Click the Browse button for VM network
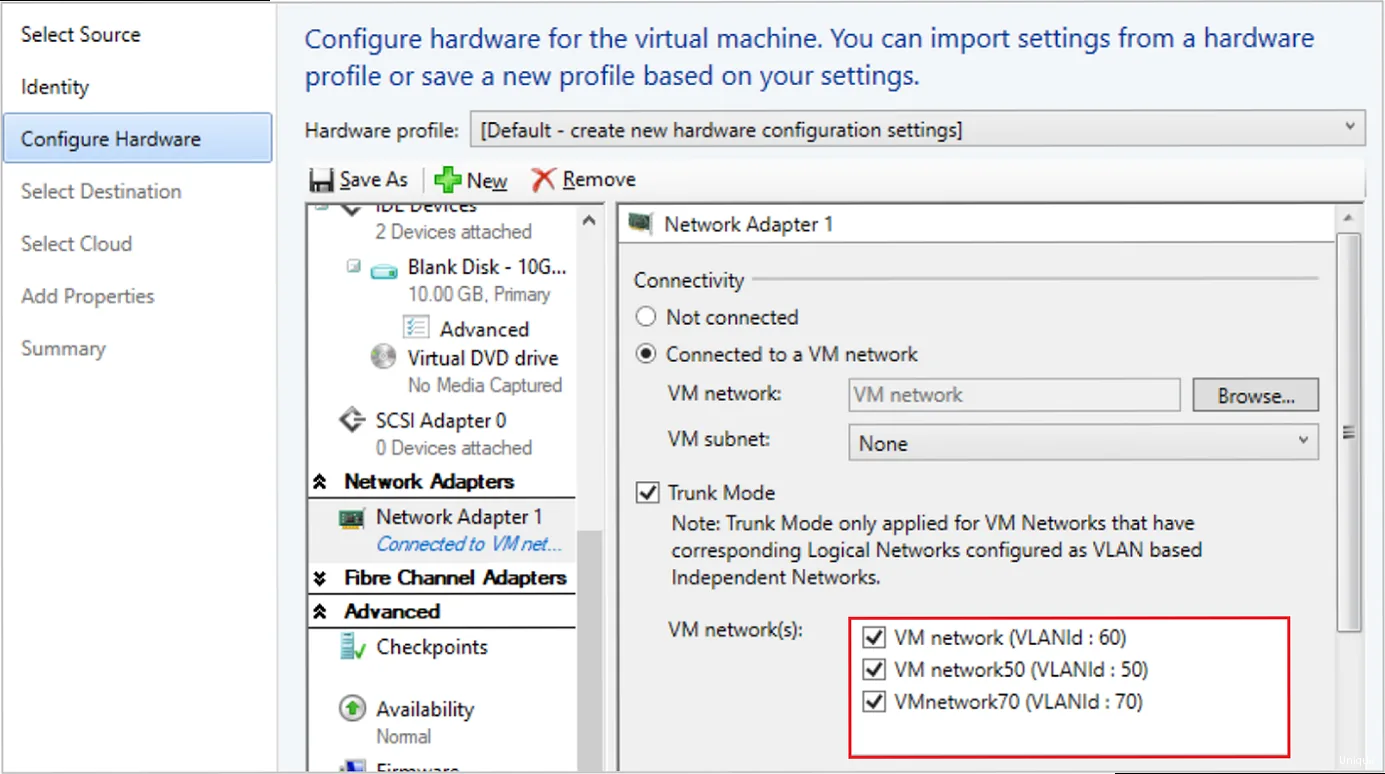The height and width of the screenshot is (774, 1385). click(1255, 394)
